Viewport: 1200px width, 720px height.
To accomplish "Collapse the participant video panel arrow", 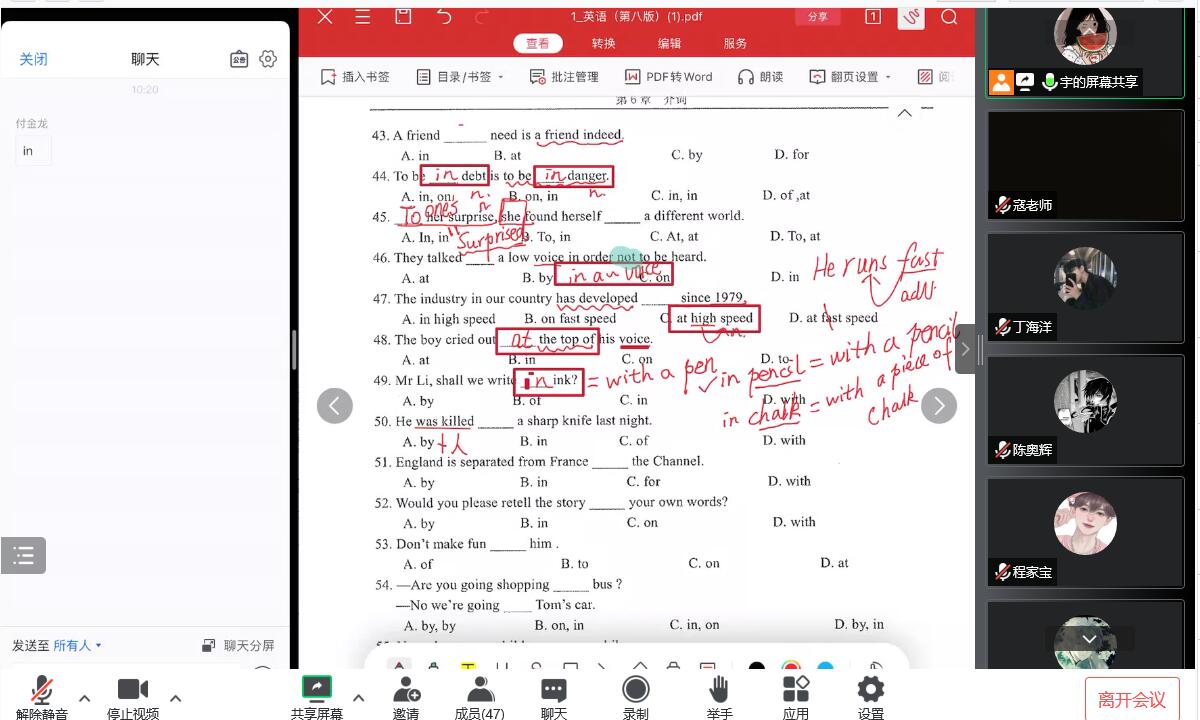I will 966,349.
